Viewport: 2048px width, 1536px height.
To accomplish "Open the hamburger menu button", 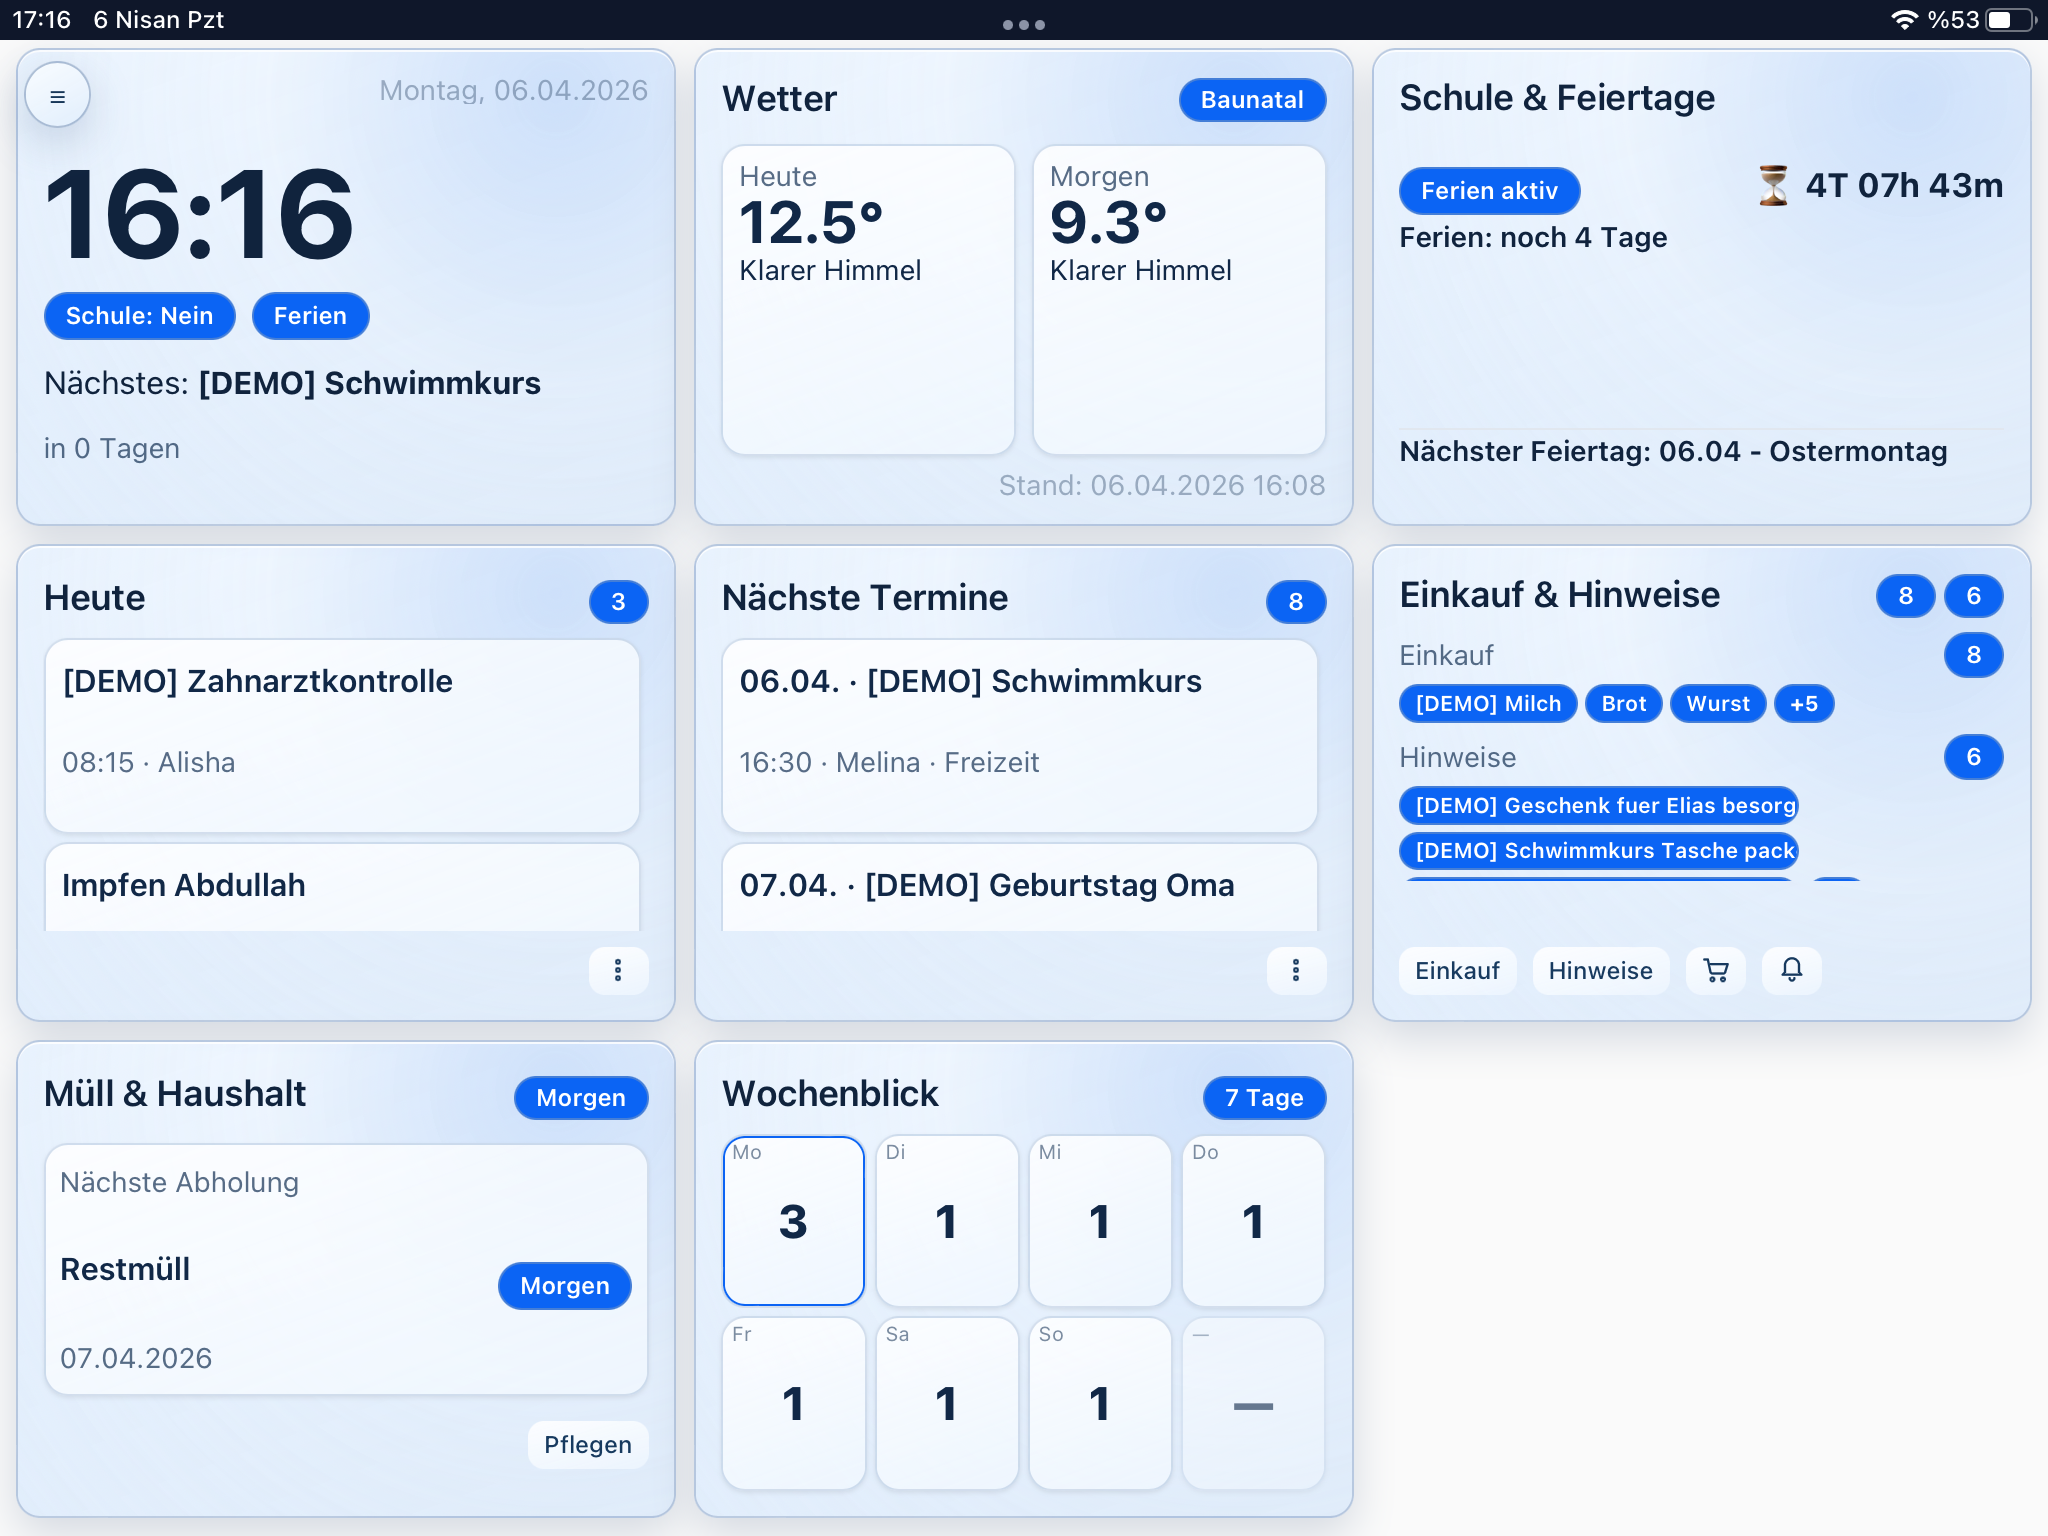I will pos(57,97).
